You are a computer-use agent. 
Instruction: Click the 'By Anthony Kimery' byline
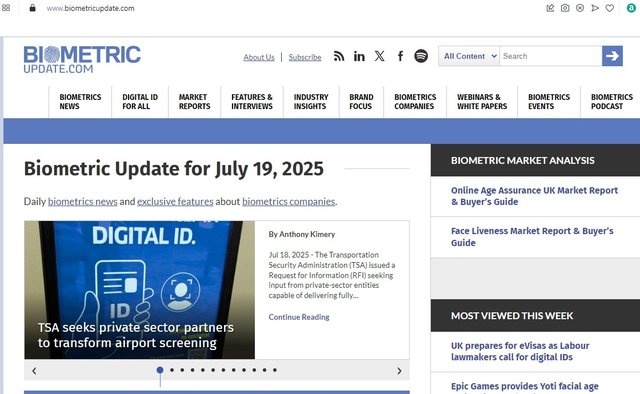(x=302, y=234)
